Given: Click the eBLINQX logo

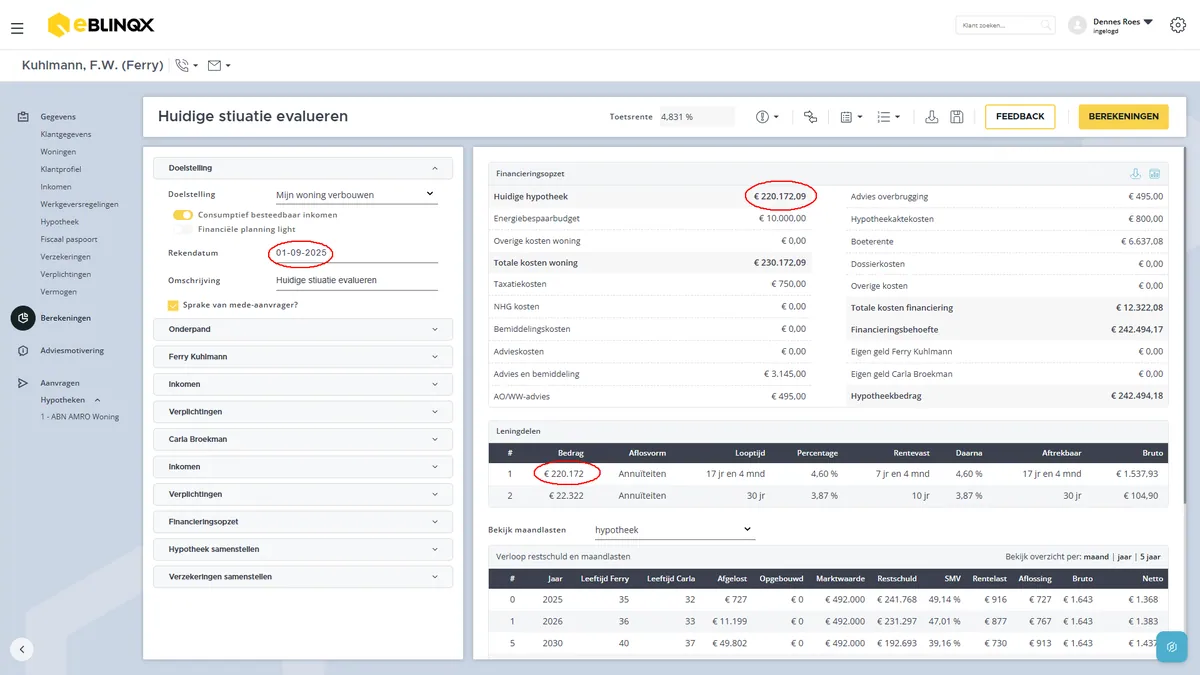Looking at the screenshot, I should [101, 25].
